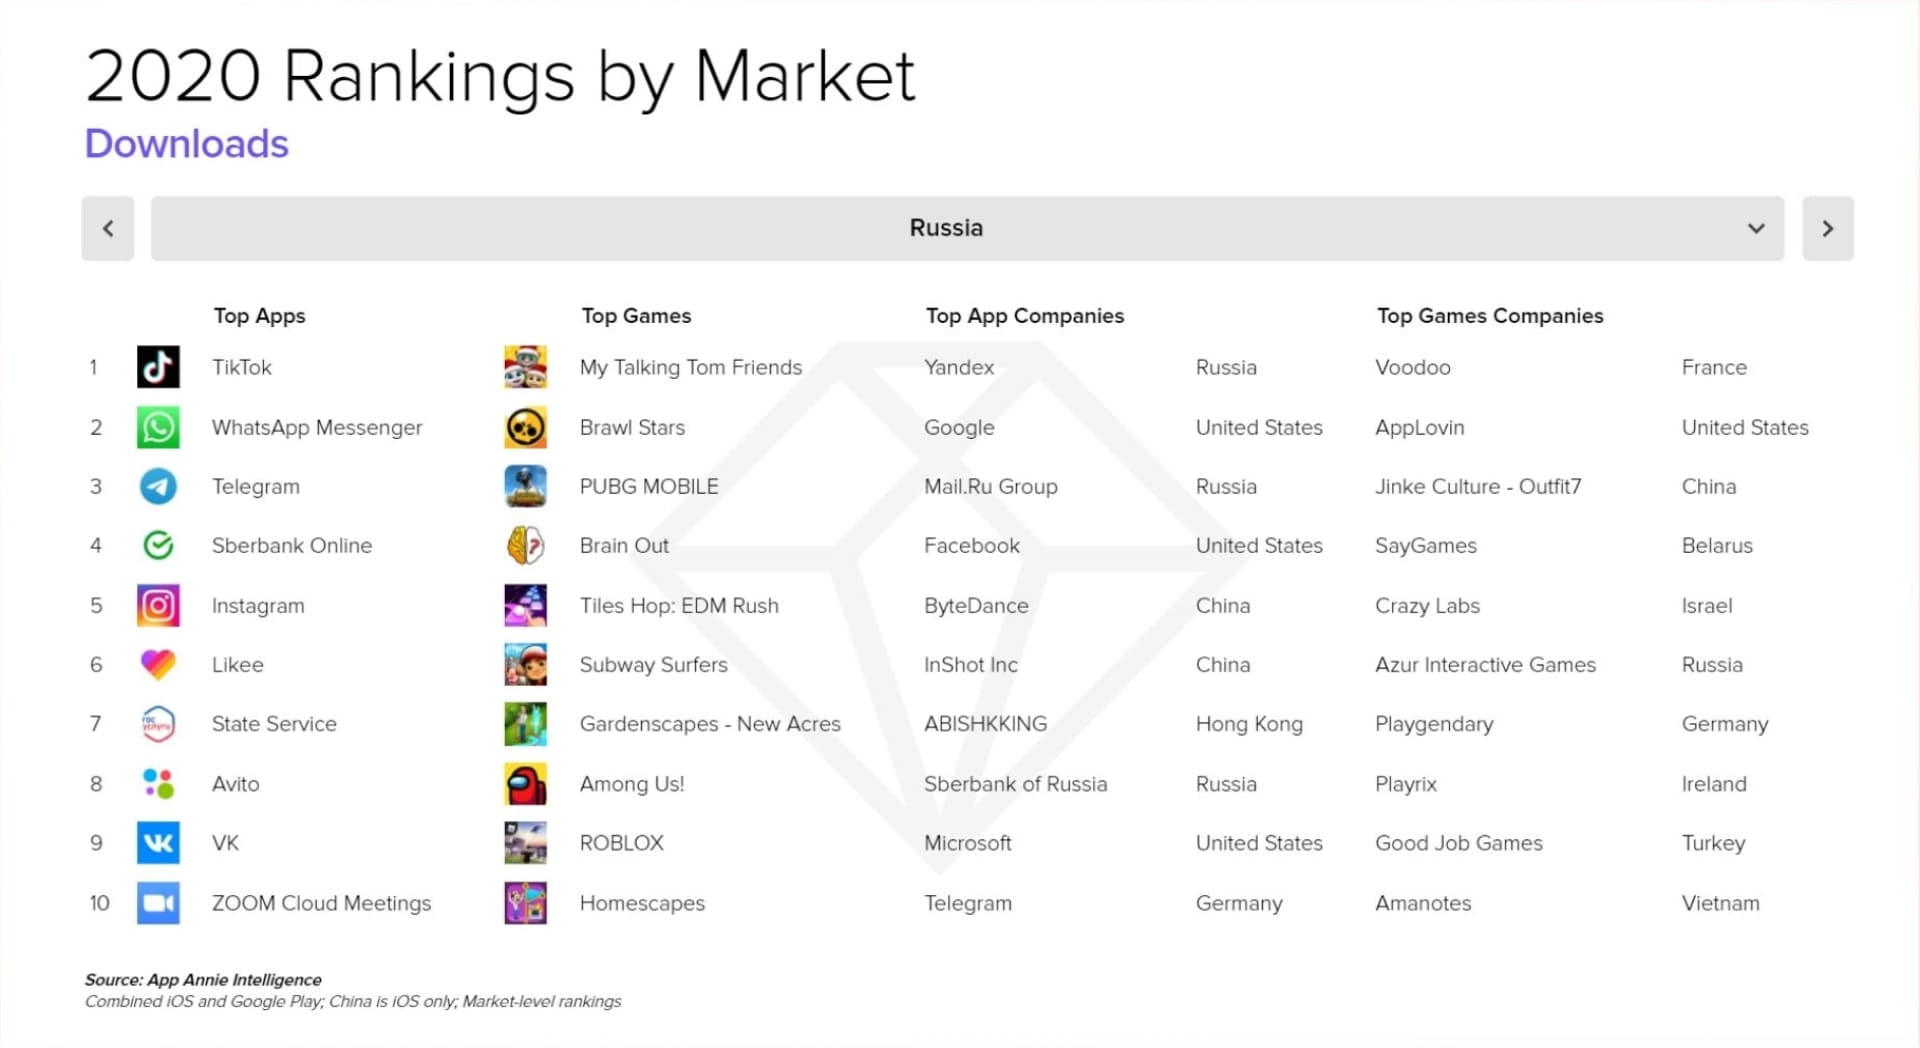Click the VK app icon
The width and height of the screenshot is (1920, 1048).
158,843
